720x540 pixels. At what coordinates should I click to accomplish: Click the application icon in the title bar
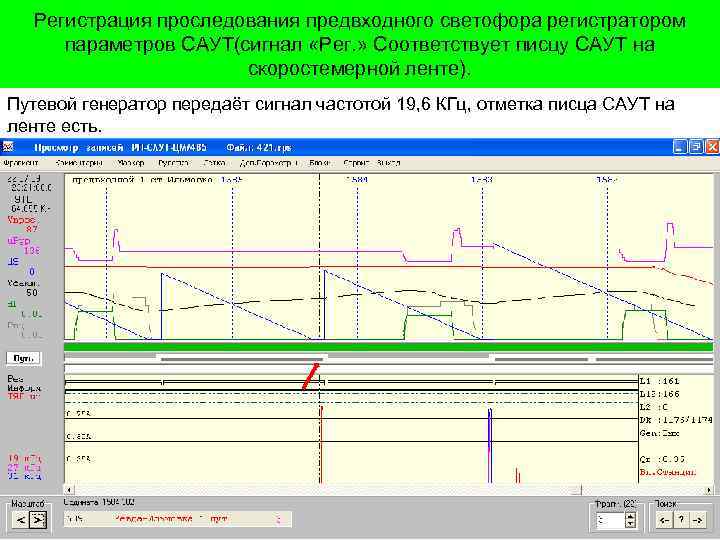pos(8,147)
